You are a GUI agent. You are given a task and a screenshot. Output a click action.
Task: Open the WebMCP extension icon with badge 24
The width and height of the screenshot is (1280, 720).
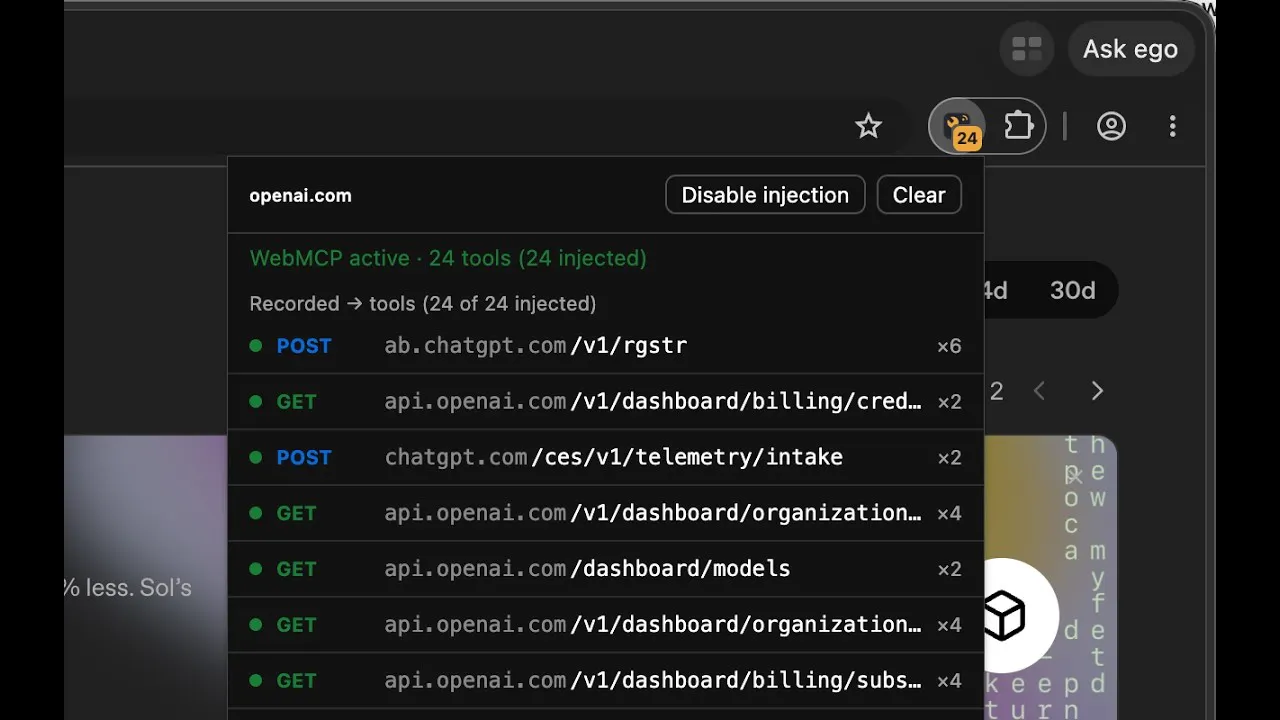[x=959, y=127]
